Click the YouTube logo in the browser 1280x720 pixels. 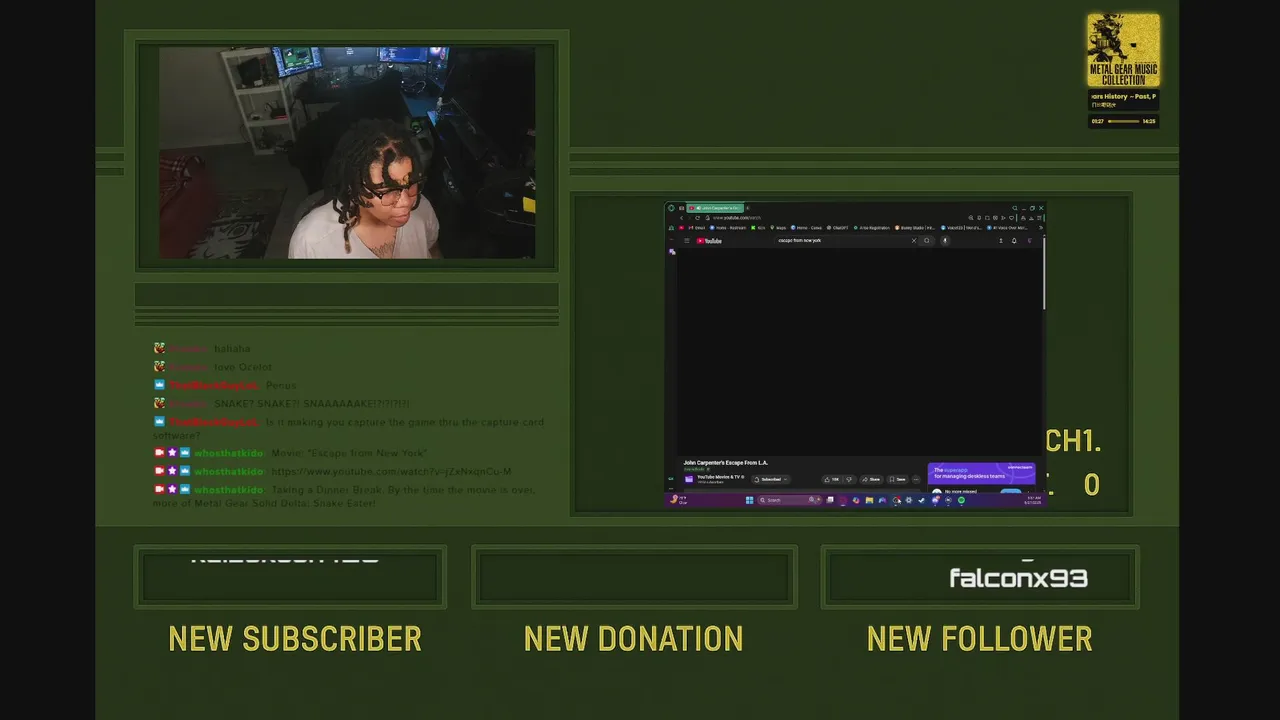709,241
